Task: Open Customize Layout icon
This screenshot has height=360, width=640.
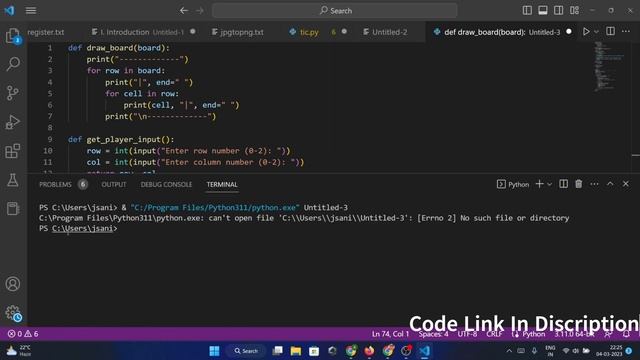Action: (x=574, y=11)
